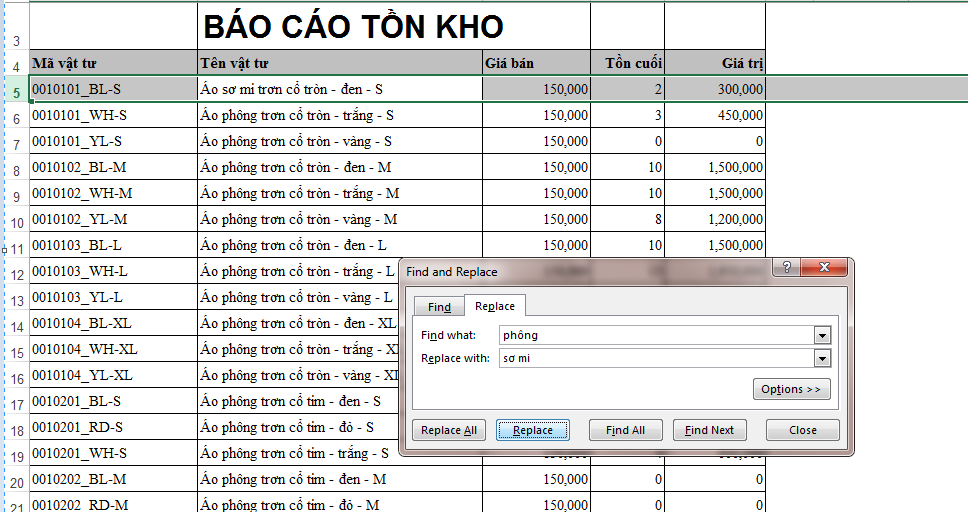Select the Replace tab
Screen dimensions: 968x512
[x=495, y=307]
